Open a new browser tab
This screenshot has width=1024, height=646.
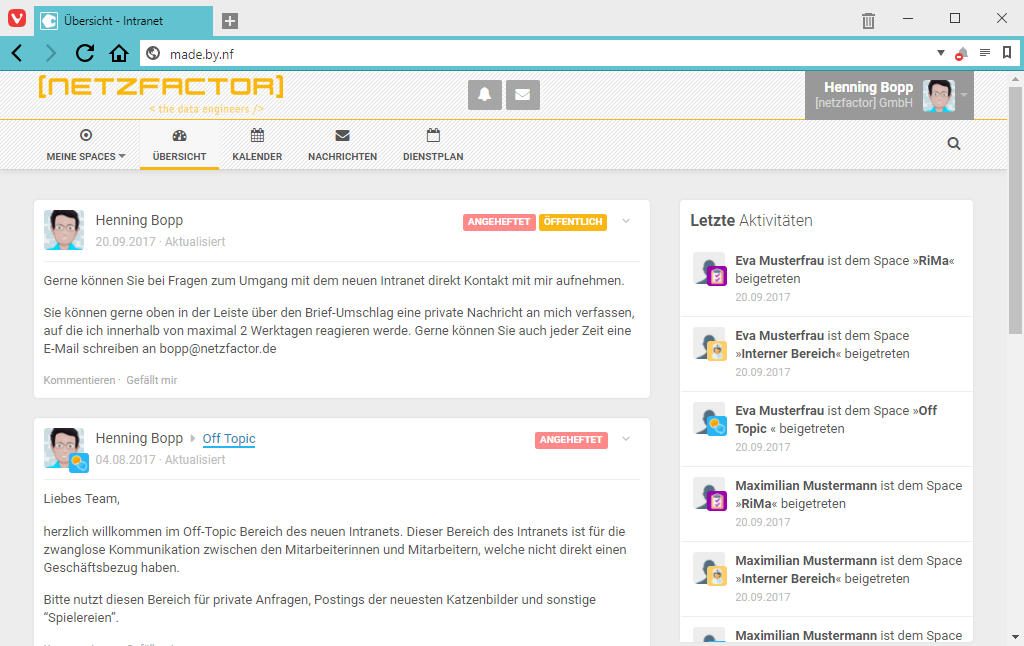coord(230,21)
